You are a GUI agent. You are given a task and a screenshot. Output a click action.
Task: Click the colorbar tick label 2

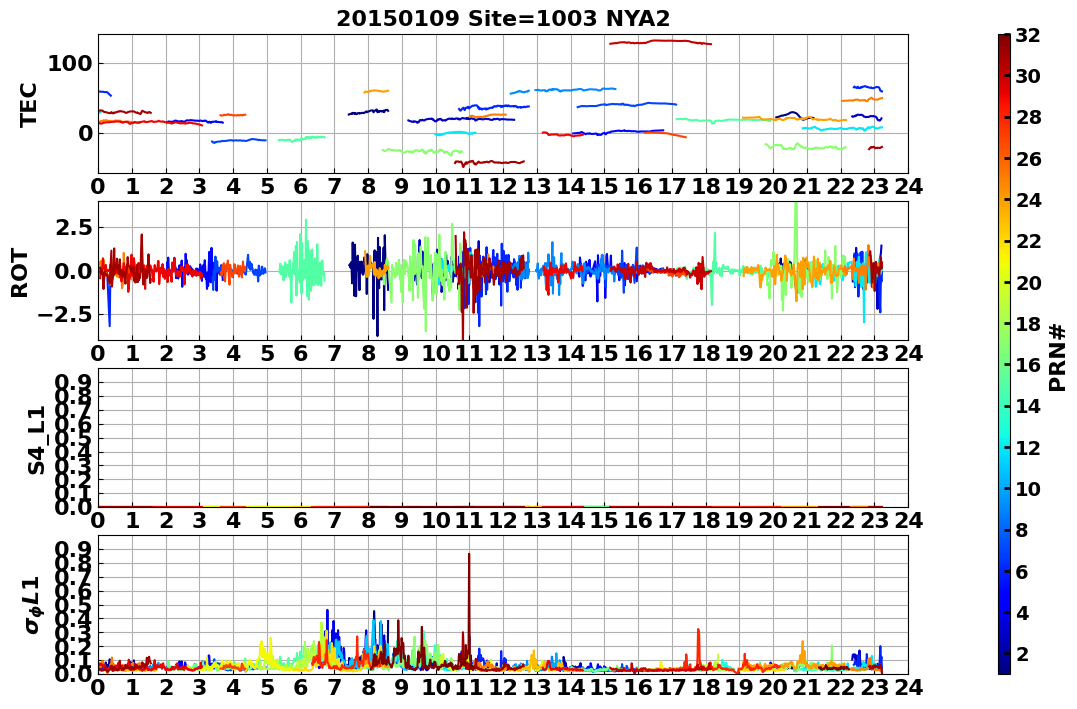tap(1022, 653)
